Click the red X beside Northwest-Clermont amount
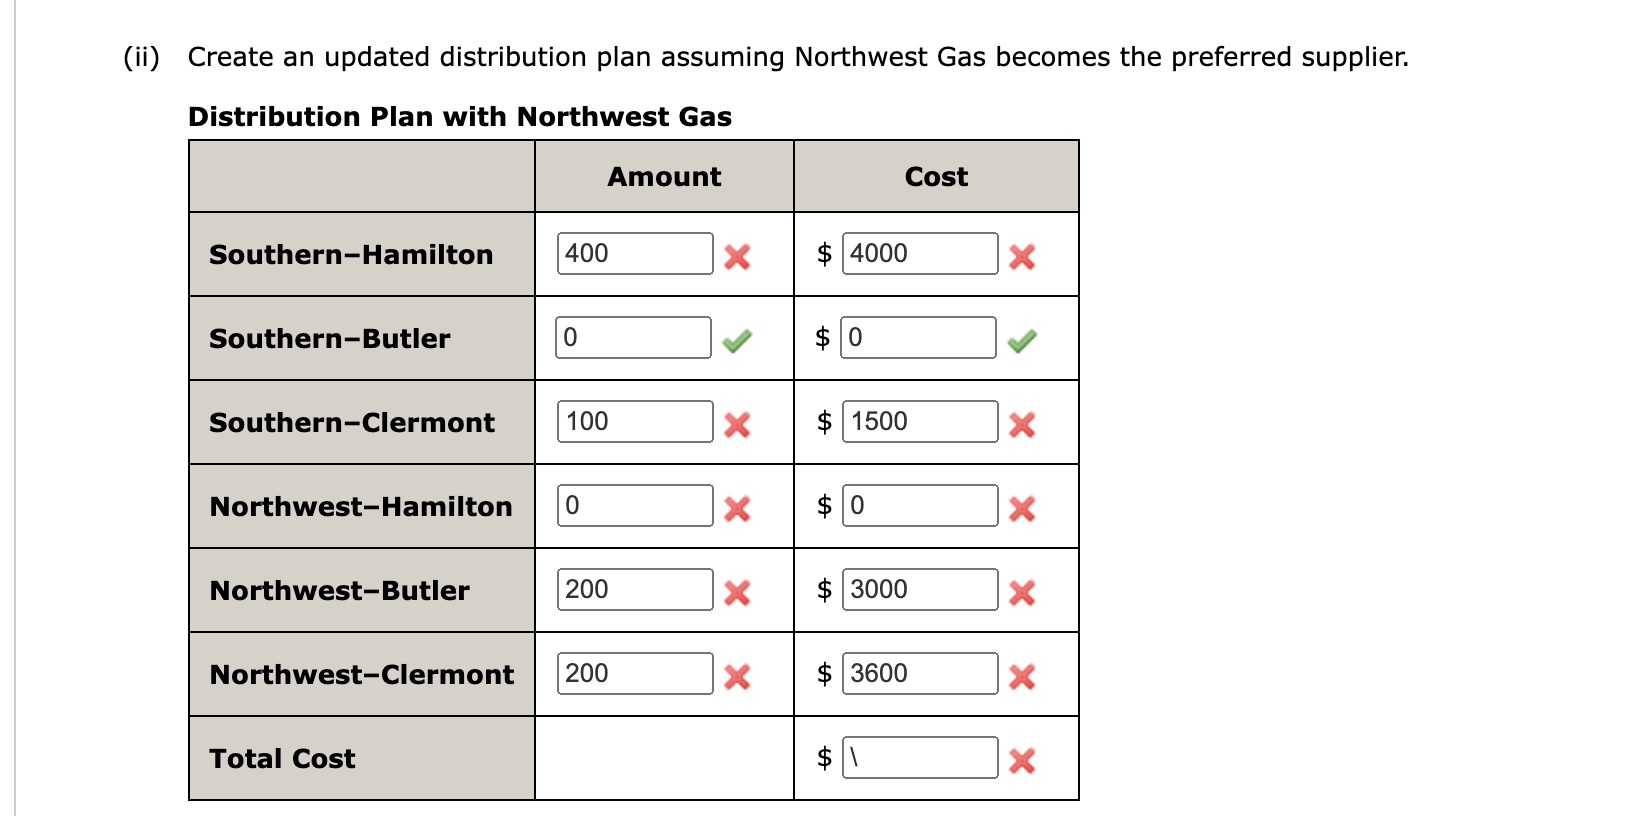The image size is (1638, 816). (737, 677)
